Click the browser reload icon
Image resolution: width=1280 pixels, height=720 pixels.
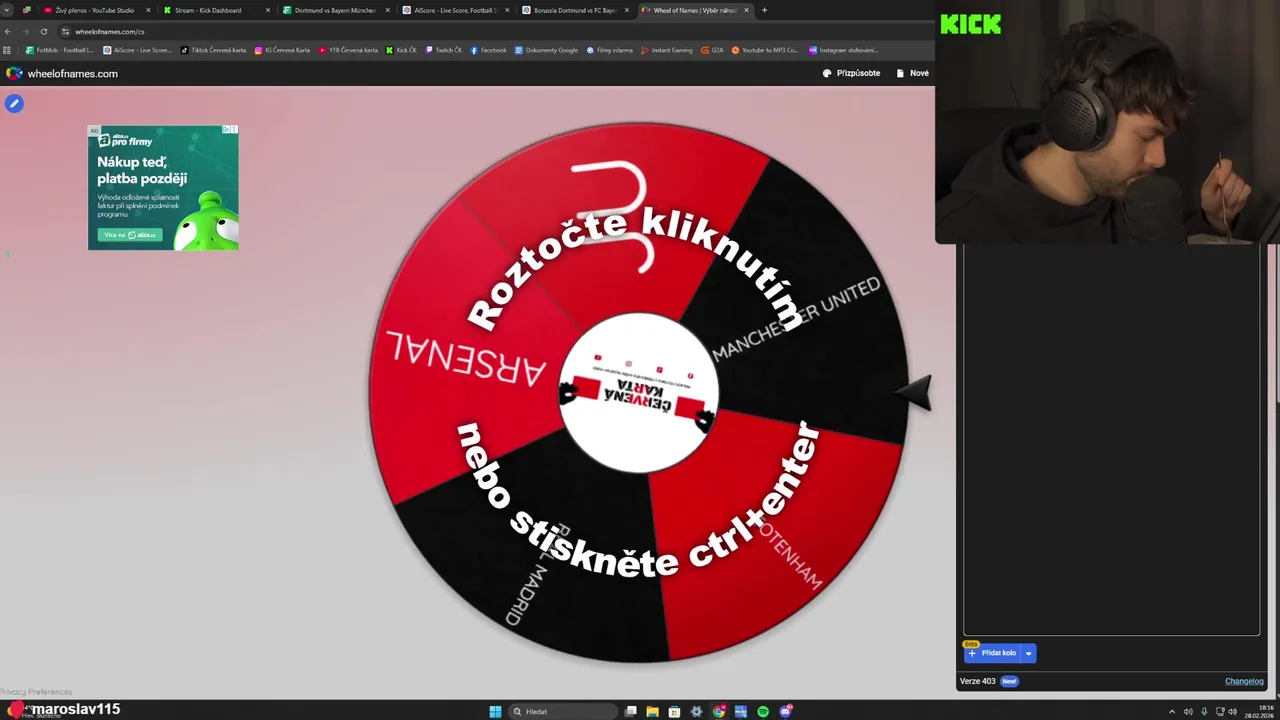pyautogui.click(x=43, y=31)
